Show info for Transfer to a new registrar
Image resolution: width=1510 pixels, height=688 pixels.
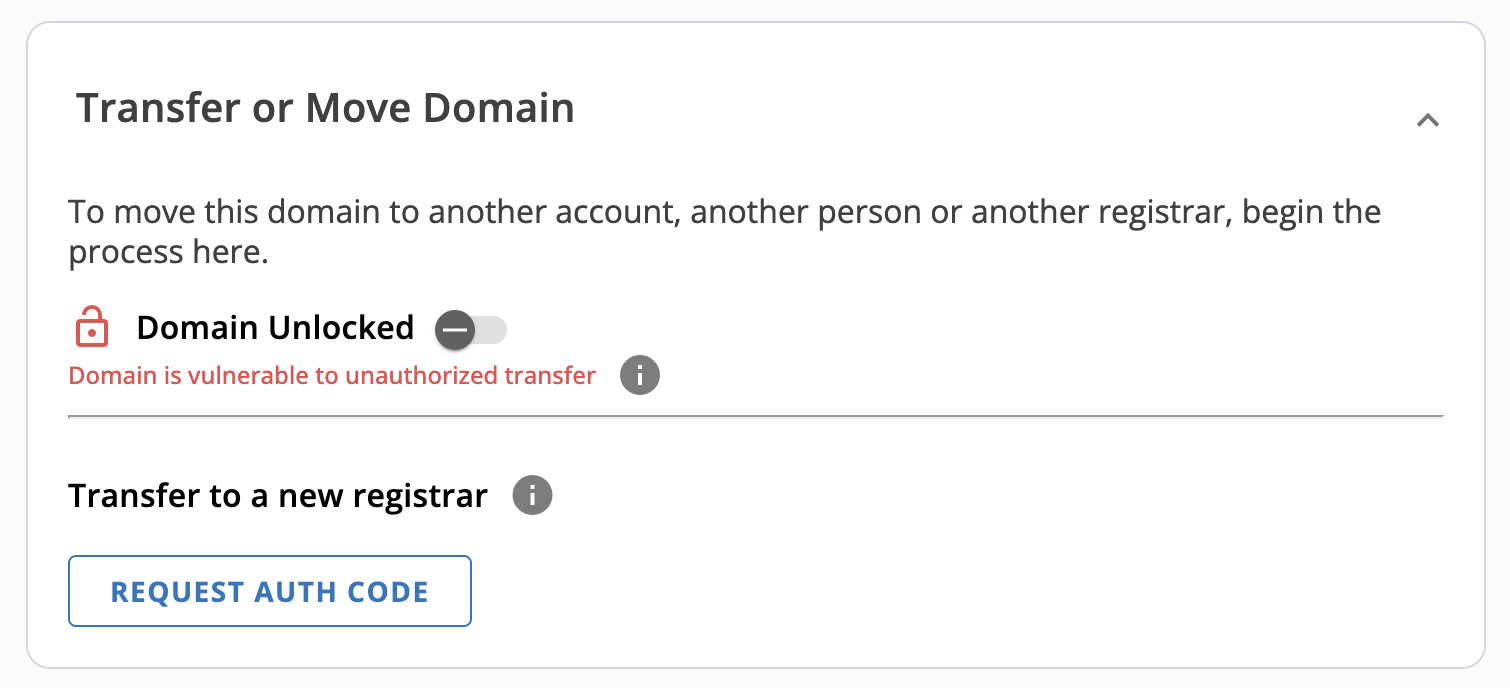(532, 495)
